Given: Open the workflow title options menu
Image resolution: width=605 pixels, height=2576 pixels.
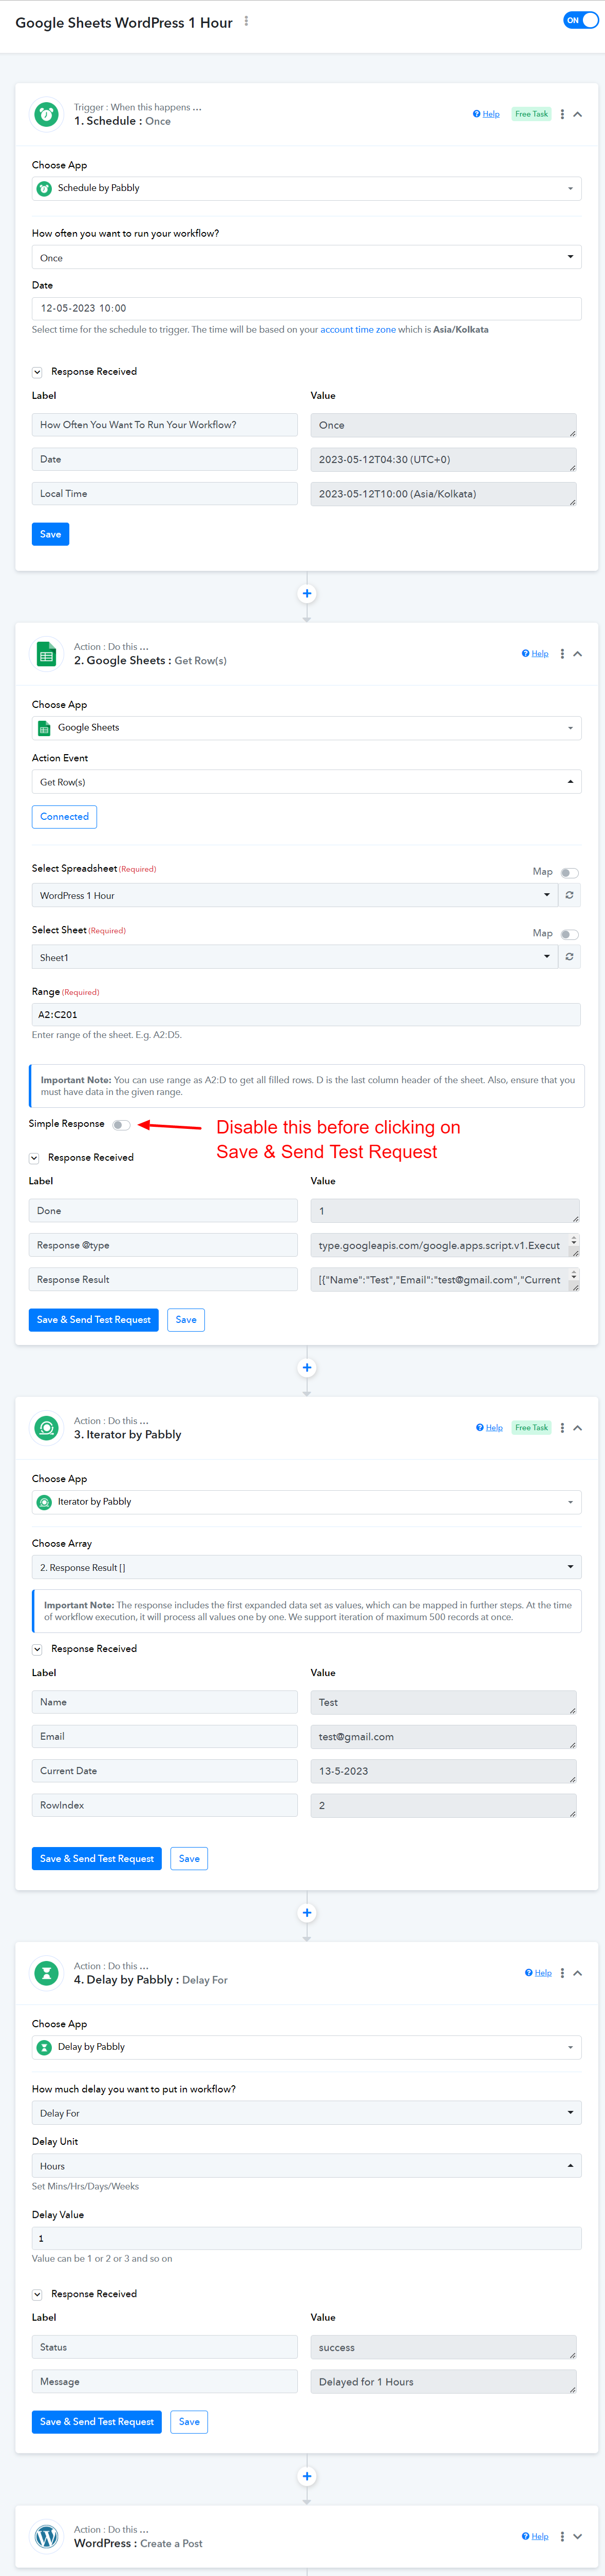Looking at the screenshot, I should tap(246, 21).
